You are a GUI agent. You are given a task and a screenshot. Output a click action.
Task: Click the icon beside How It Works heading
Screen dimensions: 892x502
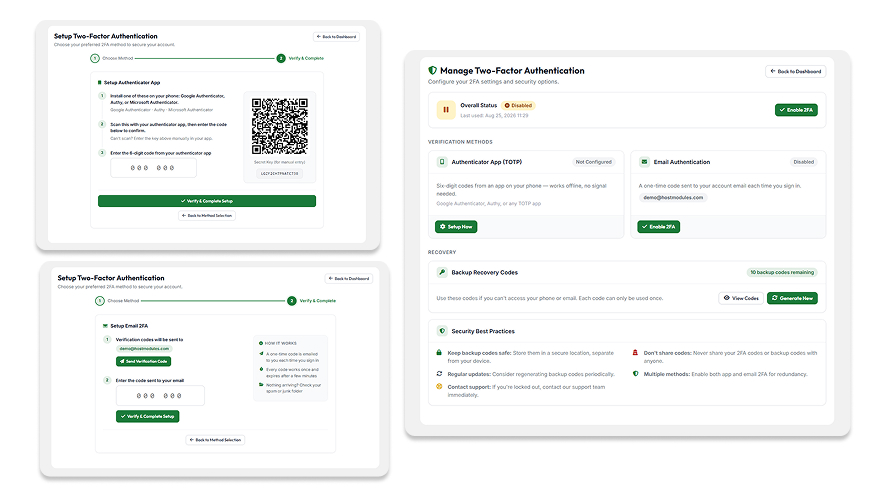tap(261, 343)
